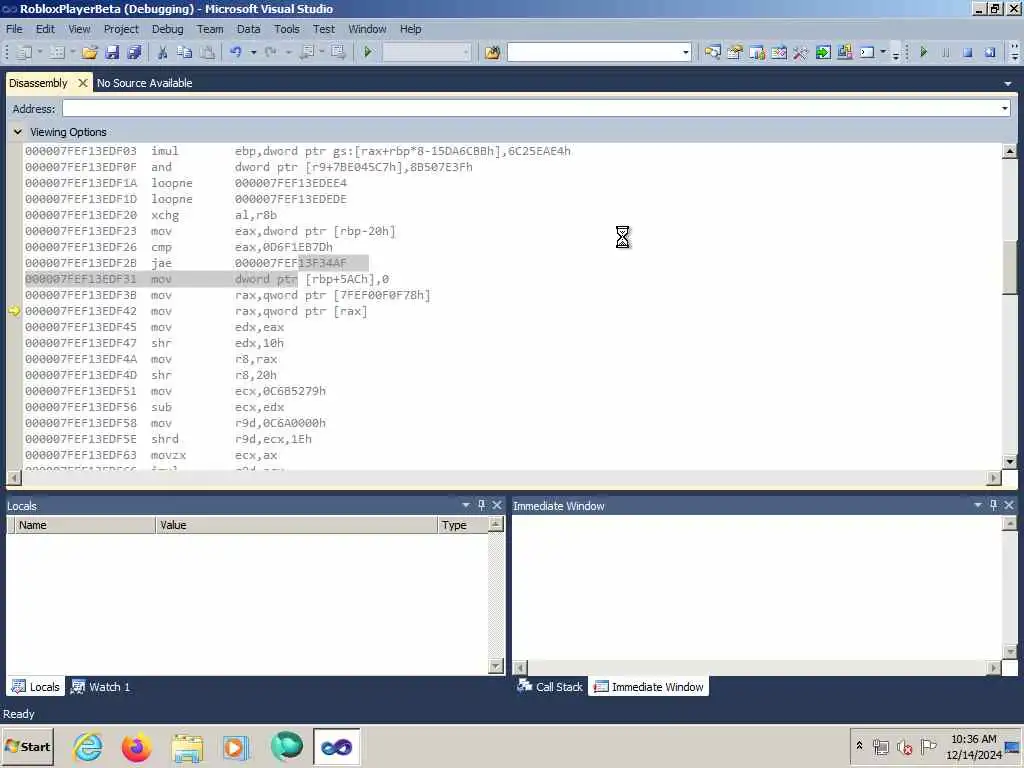Viewport: 1024px width, 768px height.
Task: Open Locals panel window position dropdown
Action: (466, 505)
